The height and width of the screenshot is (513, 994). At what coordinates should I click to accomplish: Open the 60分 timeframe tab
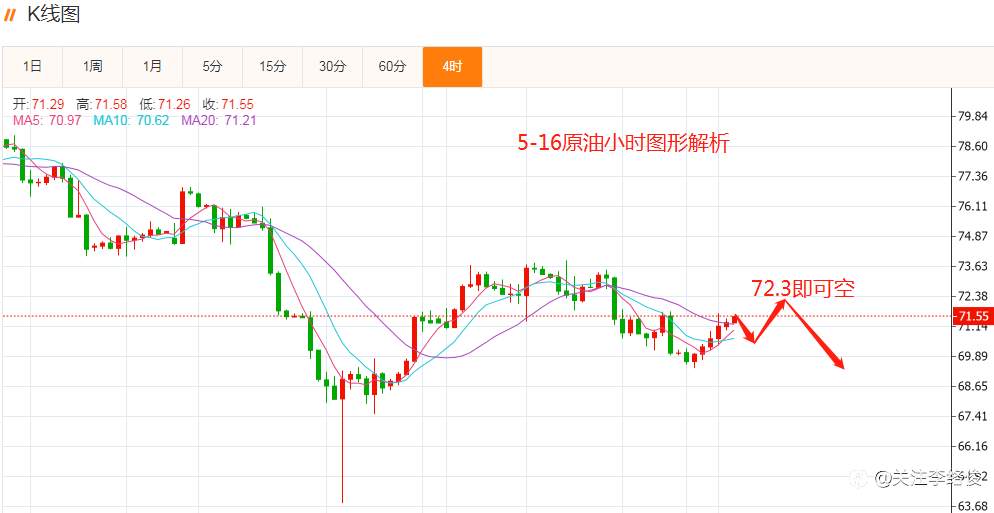(392, 67)
